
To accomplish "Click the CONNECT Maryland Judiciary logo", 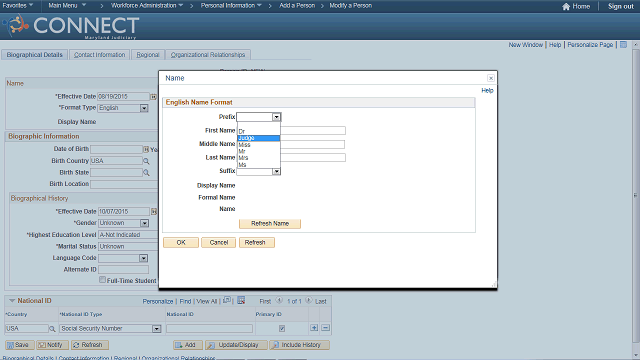I will (x=71, y=27).
